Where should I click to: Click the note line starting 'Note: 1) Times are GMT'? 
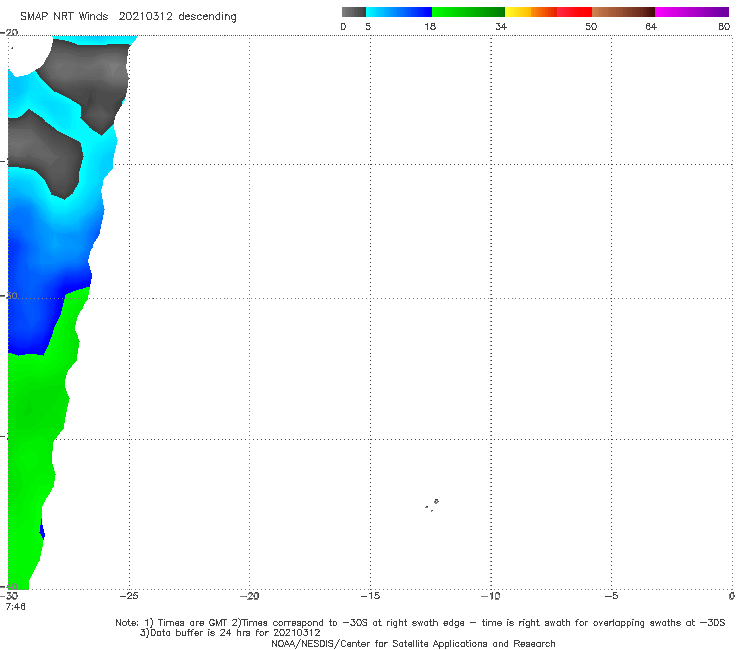(420, 623)
